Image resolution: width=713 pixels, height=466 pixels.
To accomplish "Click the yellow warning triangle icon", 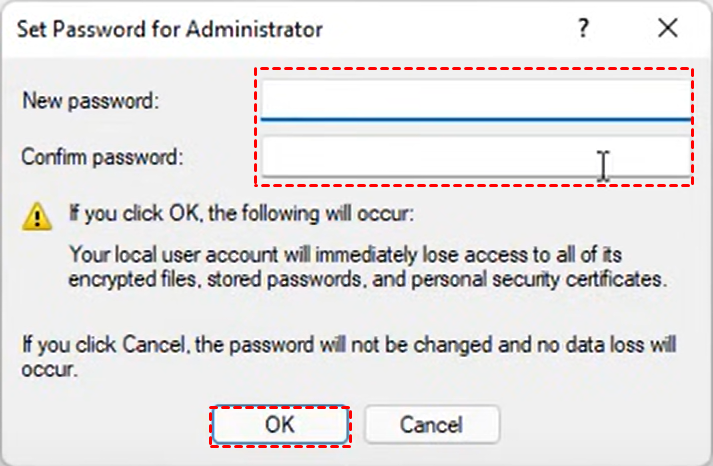I will click(37, 216).
